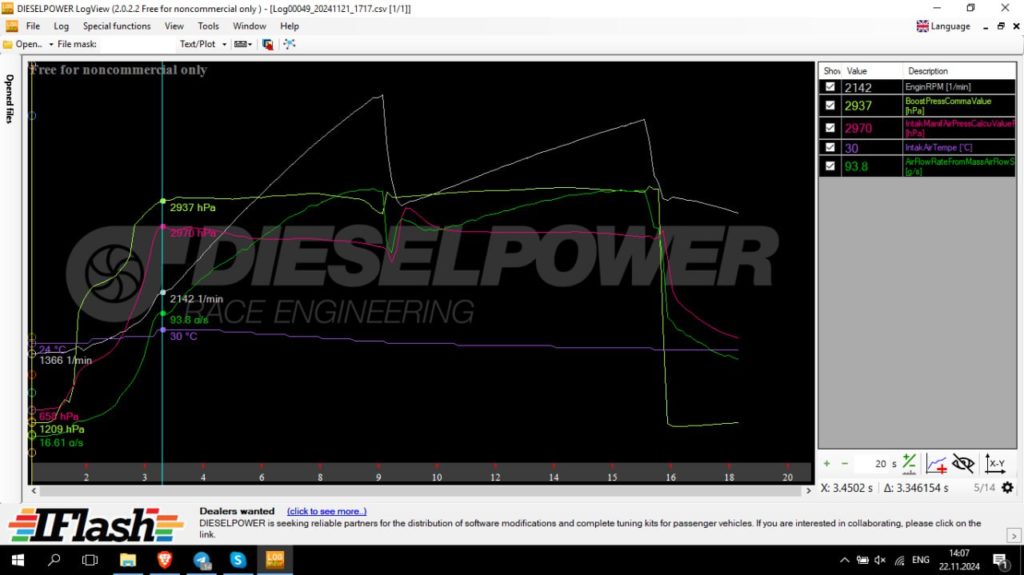Image resolution: width=1024 pixels, height=575 pixels.
Task: Click the 2142 EnginRPM value cell
Action: pyautogui.click(x=871, y=87)
